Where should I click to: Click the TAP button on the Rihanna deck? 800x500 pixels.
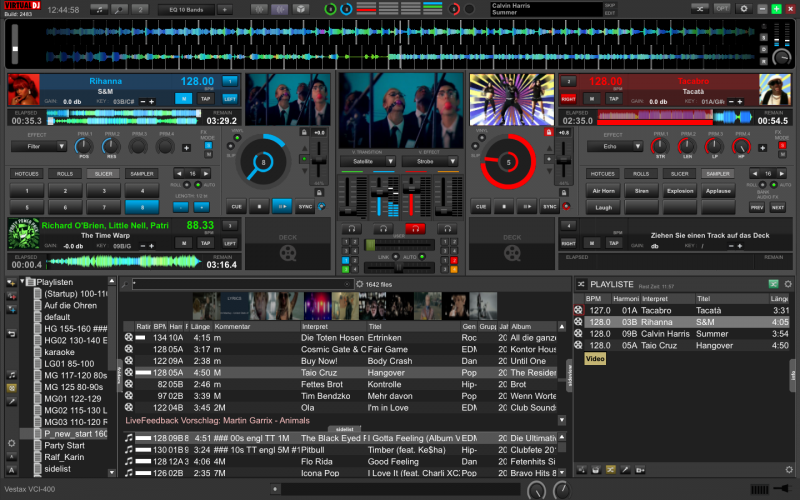tap(206, 98)
